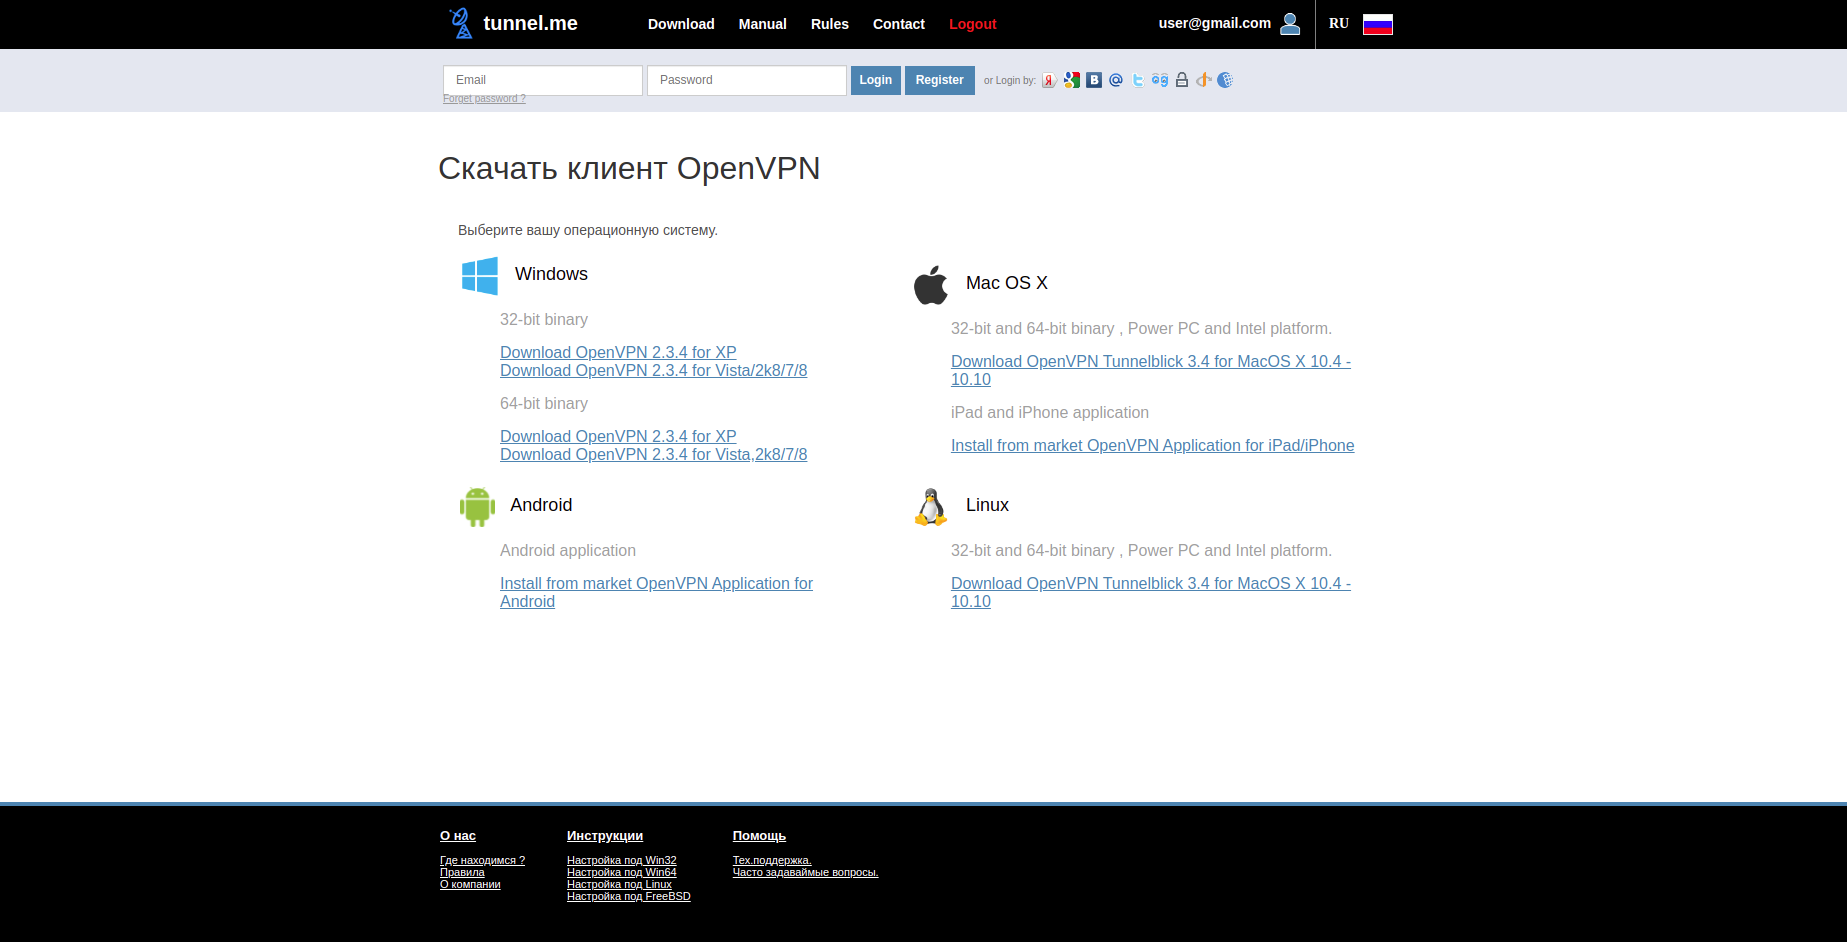Click the Apple Mac OS X logo

[930, 285]
